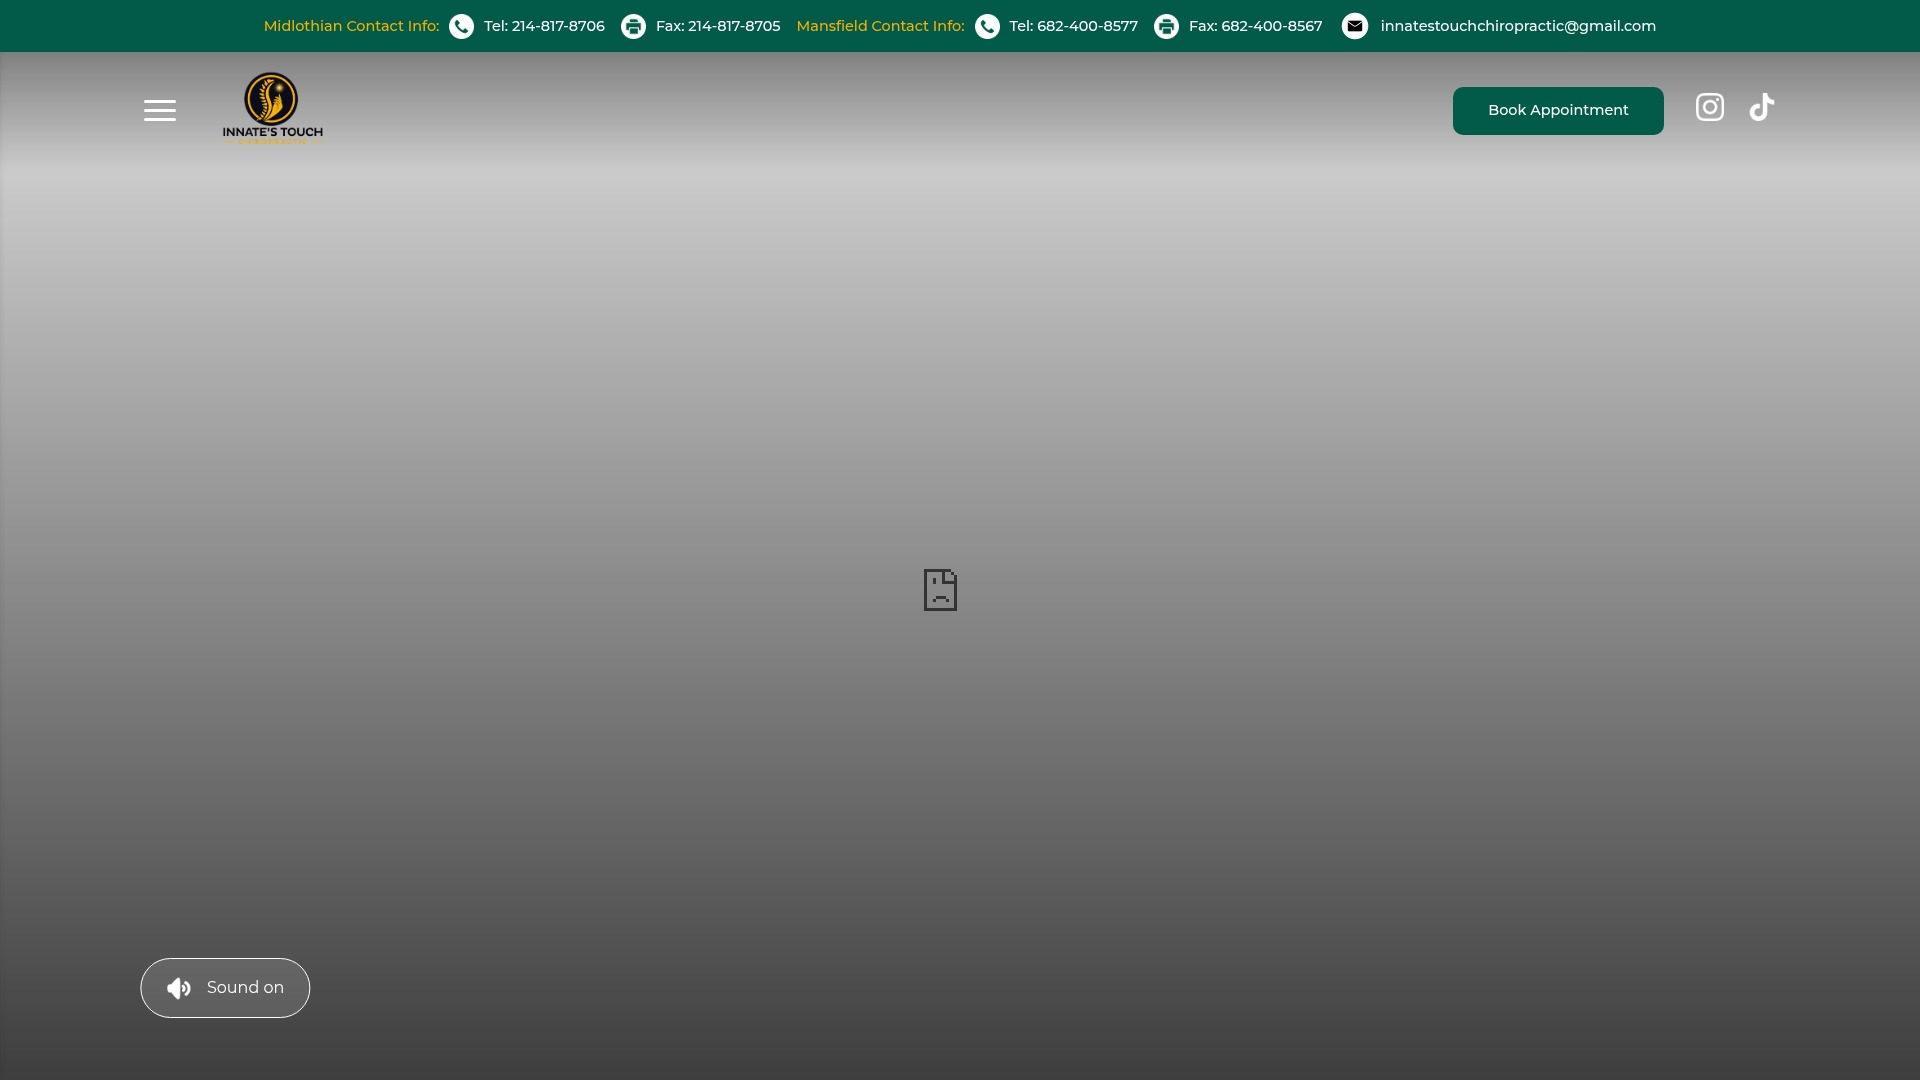Image resolution: width=1920 pixels, height=1080 pixels.
Task: Click the Mansfield phone icon
Action: (987, 26)
